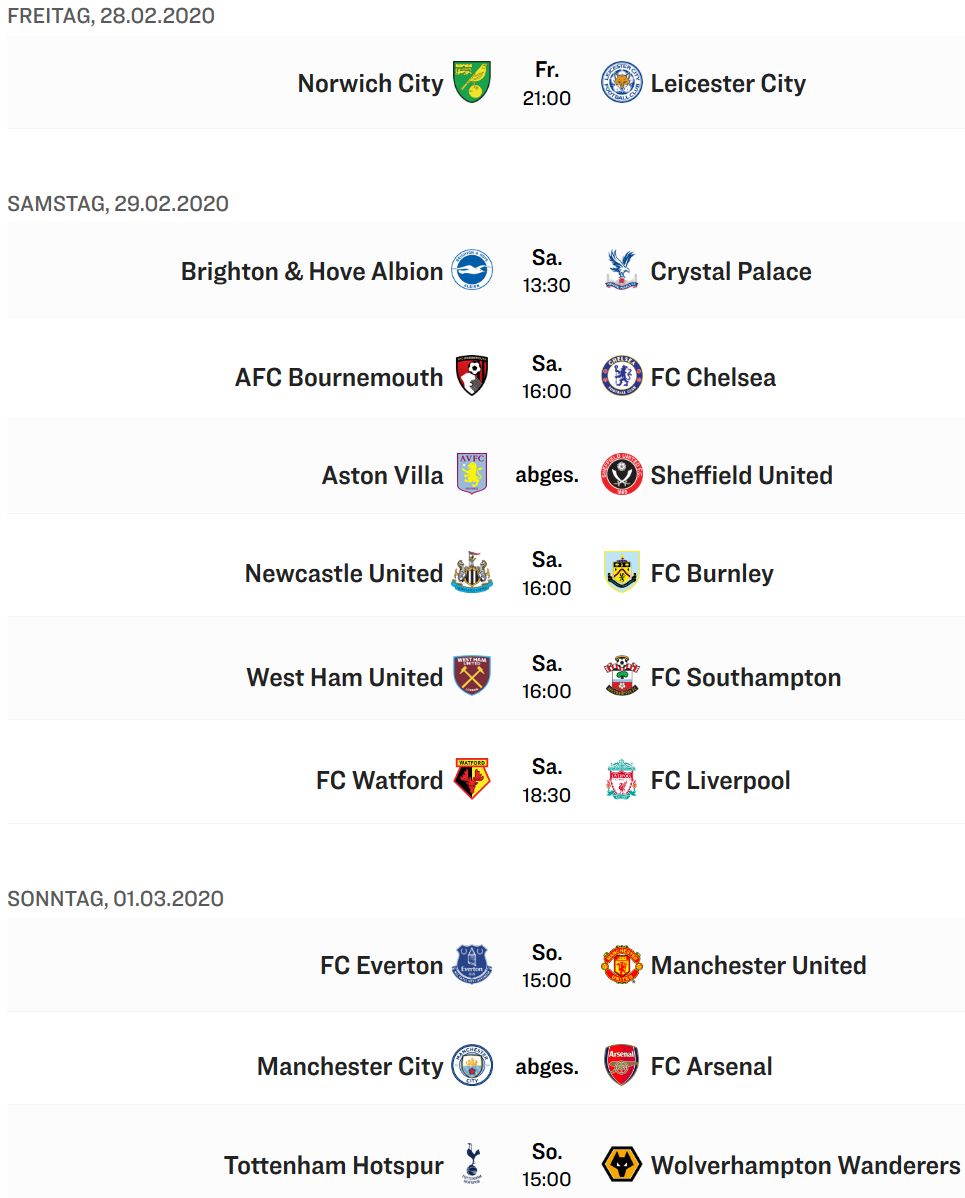Click the FC Burnley team name
This screenshot has height=1198, width=965.
712,574
